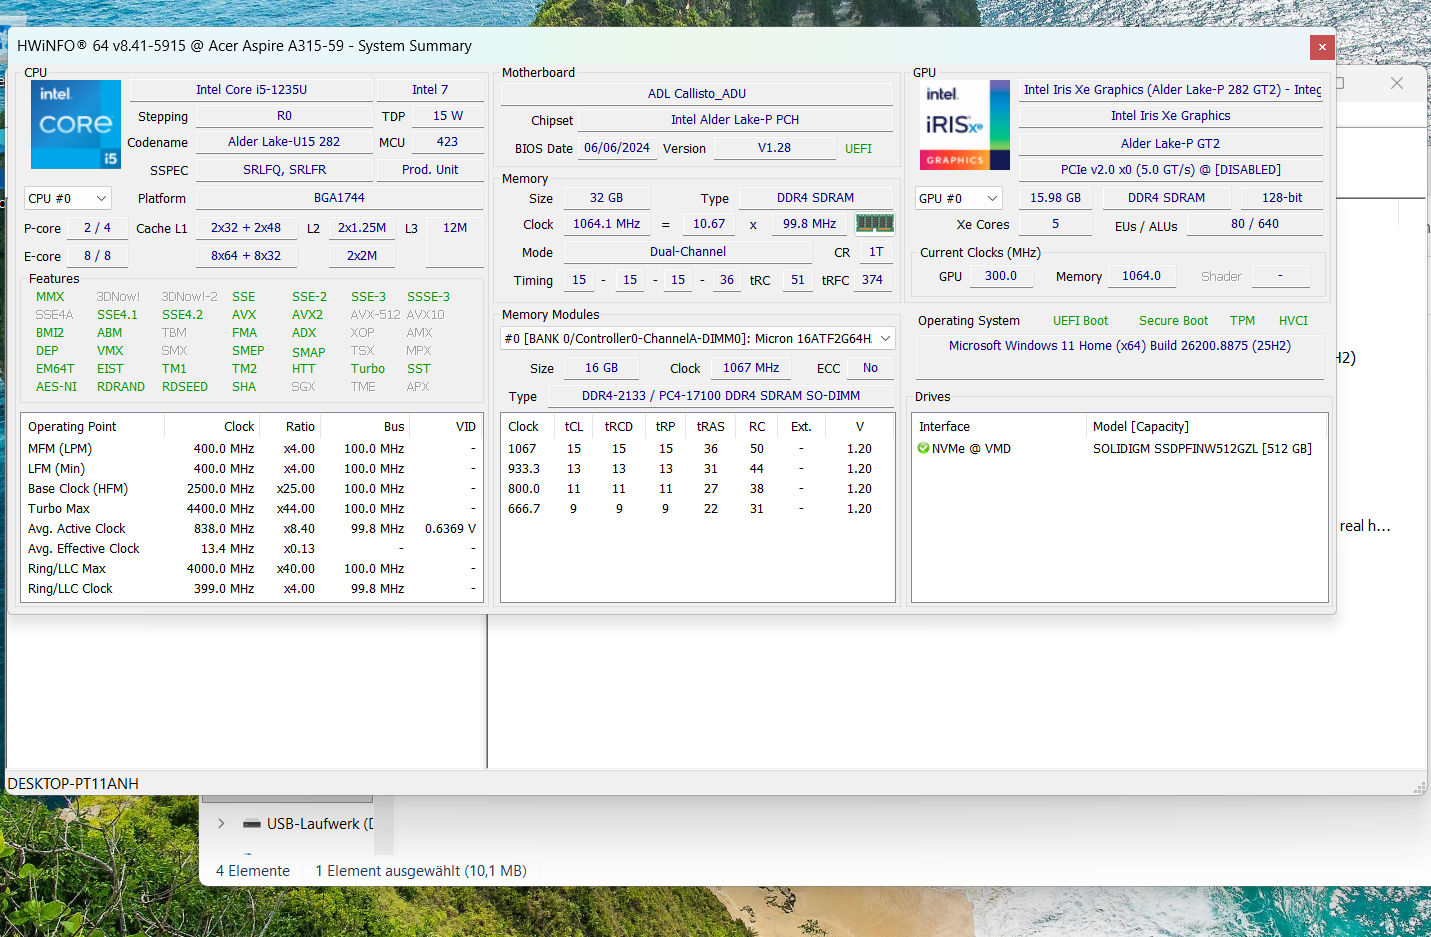Image resolution: width=1431 pixels, height=937 pixels.
Task: Click the Alder Lake-P GT2 GPU codename
Action: (1170, 144)
